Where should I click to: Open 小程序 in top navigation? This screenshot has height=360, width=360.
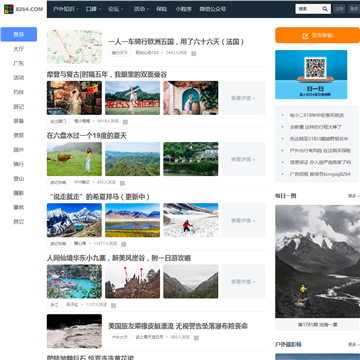pyautogui.click(x=183, y=9)
